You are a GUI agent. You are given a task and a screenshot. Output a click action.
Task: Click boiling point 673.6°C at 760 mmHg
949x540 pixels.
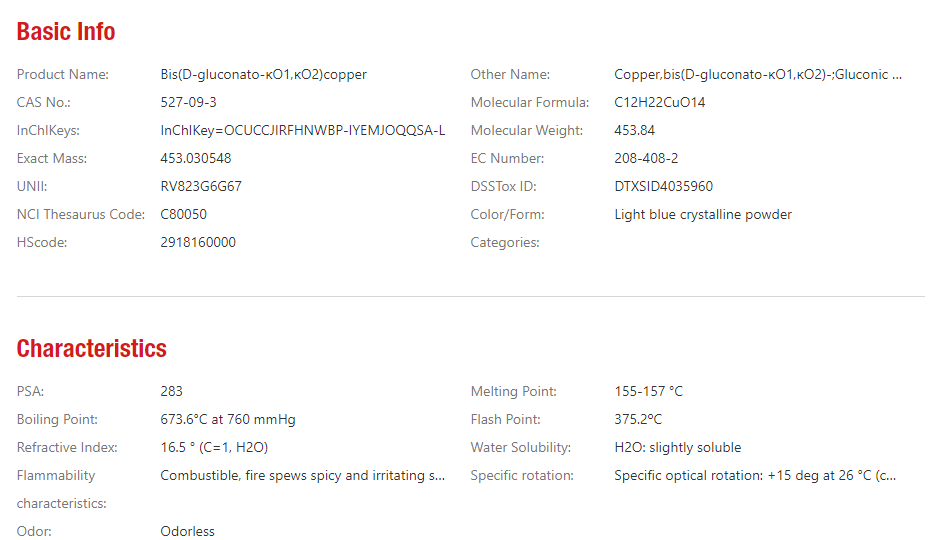click(x=228, y=419)
